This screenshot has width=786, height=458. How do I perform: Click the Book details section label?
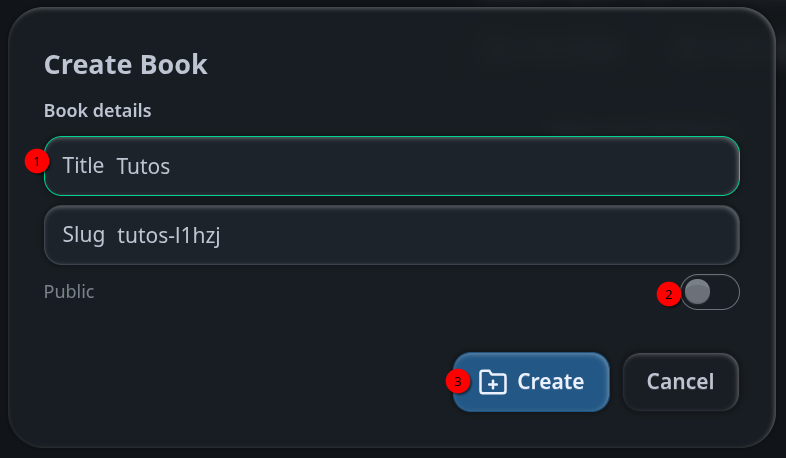pos(98,111)
